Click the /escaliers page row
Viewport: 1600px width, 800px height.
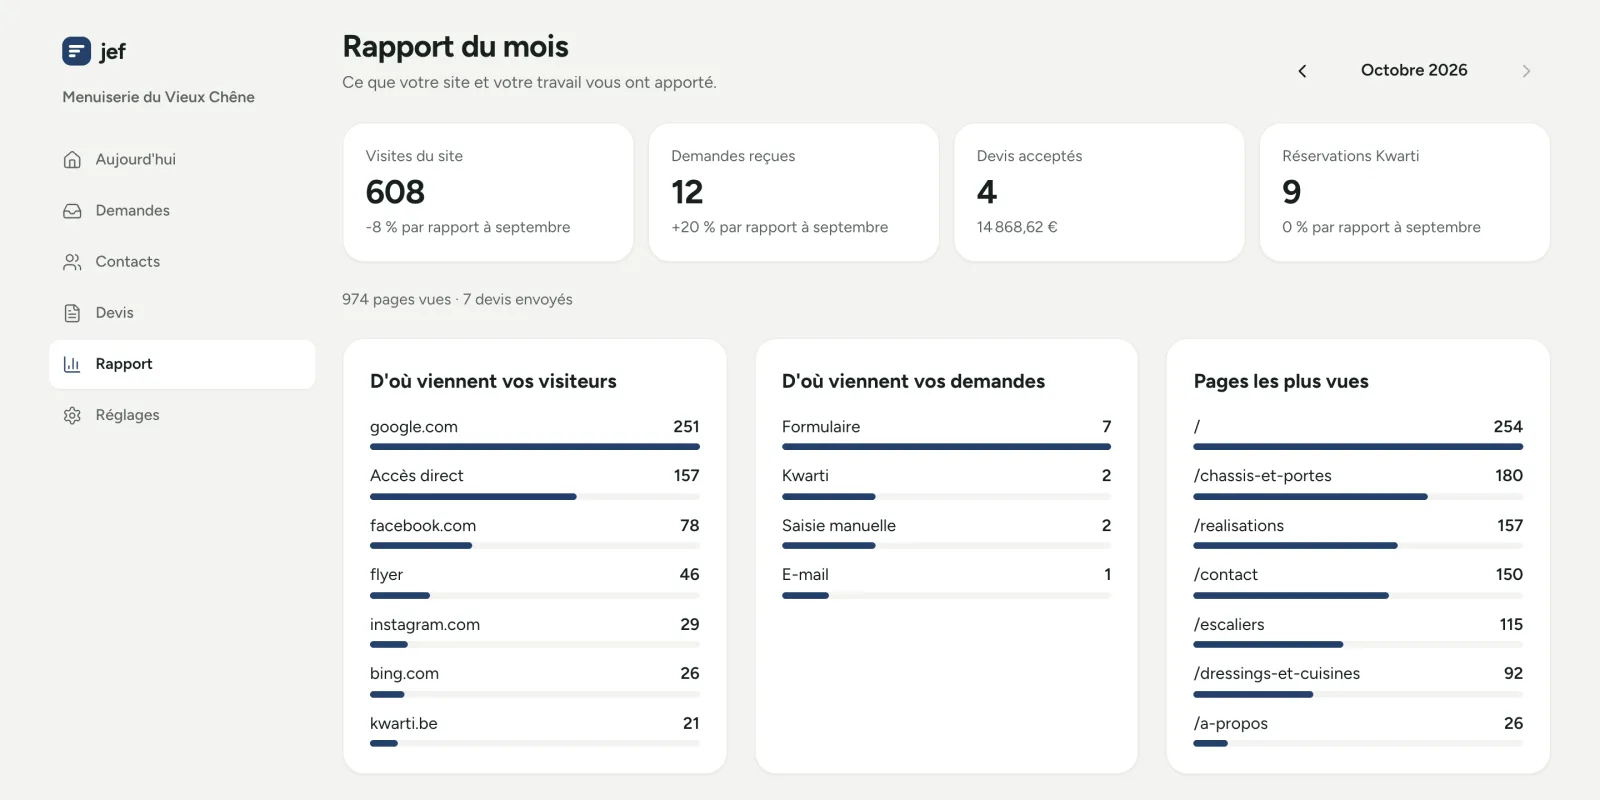pyautogui.click(x=1358, y=631)
